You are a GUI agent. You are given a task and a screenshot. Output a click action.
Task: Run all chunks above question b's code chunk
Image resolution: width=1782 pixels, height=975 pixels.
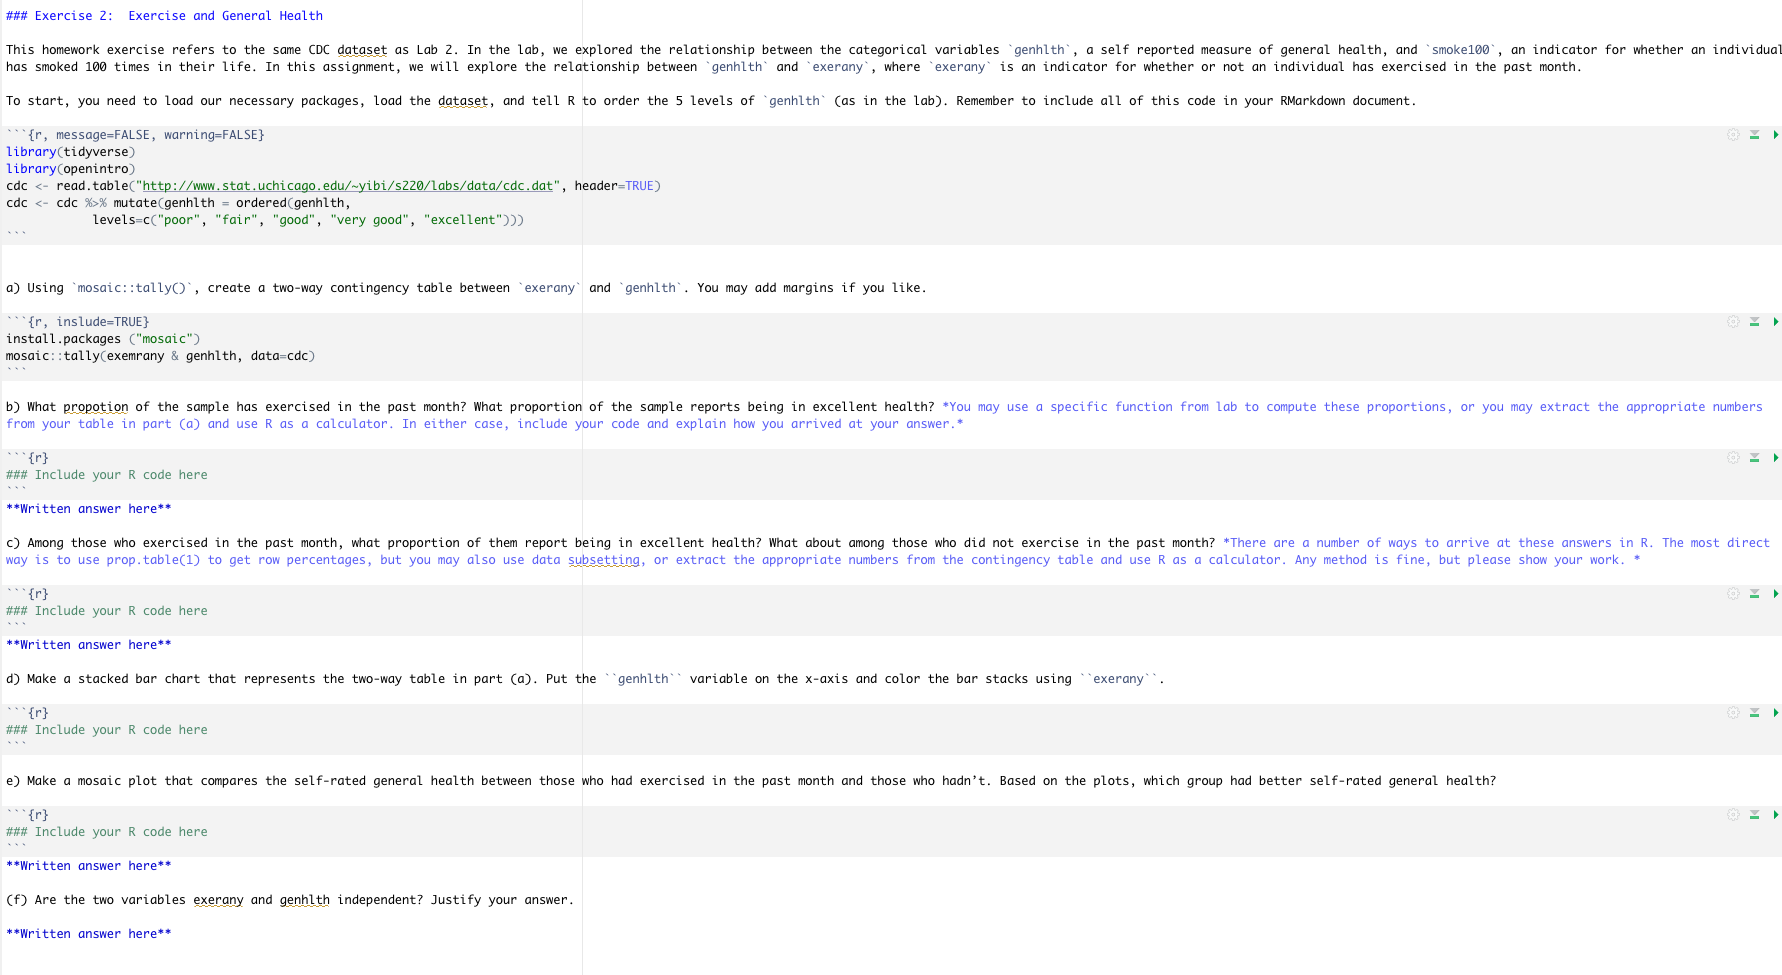1754,458
